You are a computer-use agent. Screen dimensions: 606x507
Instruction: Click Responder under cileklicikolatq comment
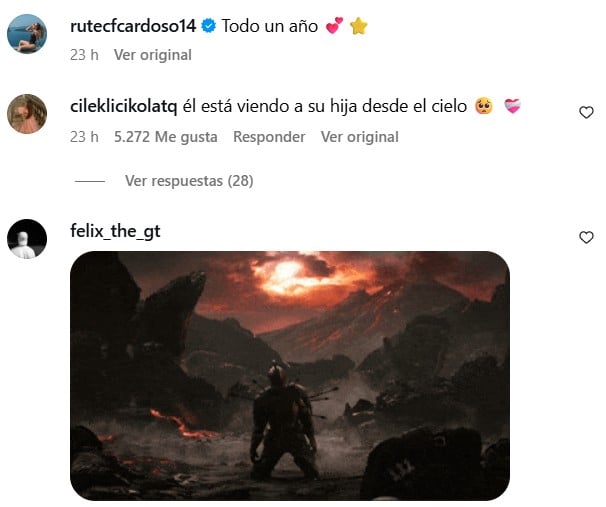269,137
